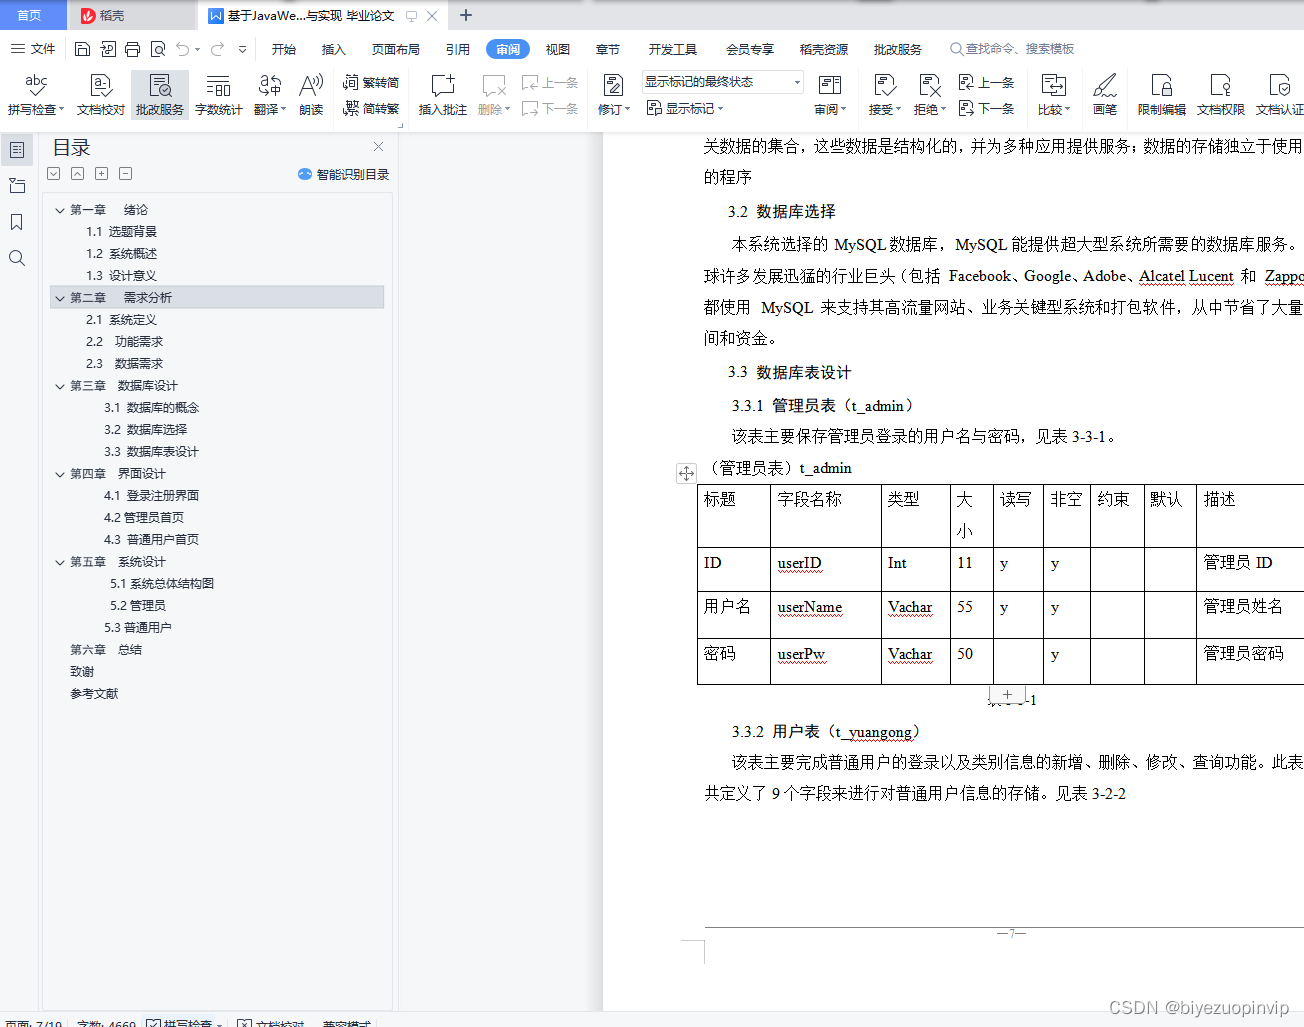Jump to 5.1 系统总体结构图 in outline
The width and height of the screenshot is (1304, 1027).
click(162, 584)
